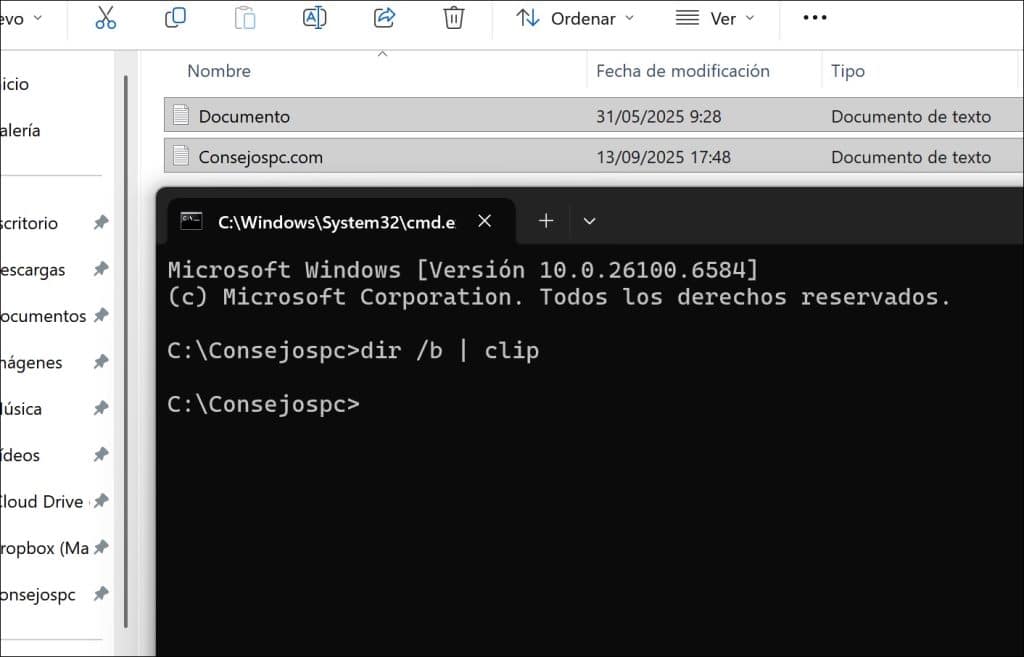Image resolution: width=1024 pixels, height=657 pixels.
Task: Open the terminal tab chevron dropdown
Action: 589,221
